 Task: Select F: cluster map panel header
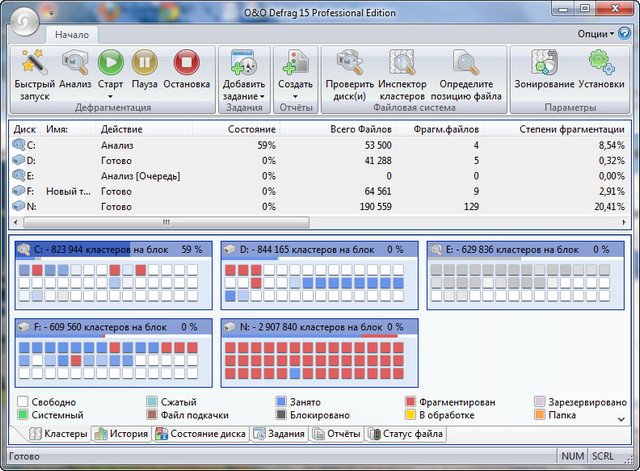[113, 327]
